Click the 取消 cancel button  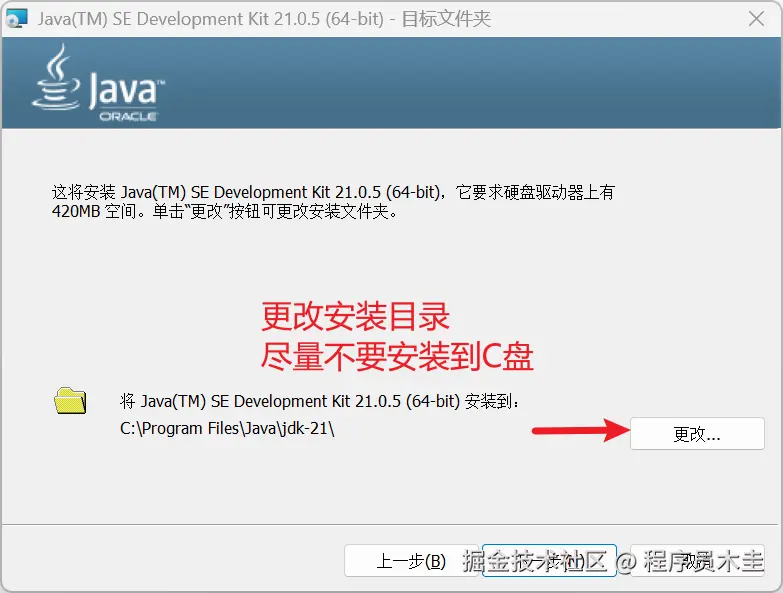(698, 561)
